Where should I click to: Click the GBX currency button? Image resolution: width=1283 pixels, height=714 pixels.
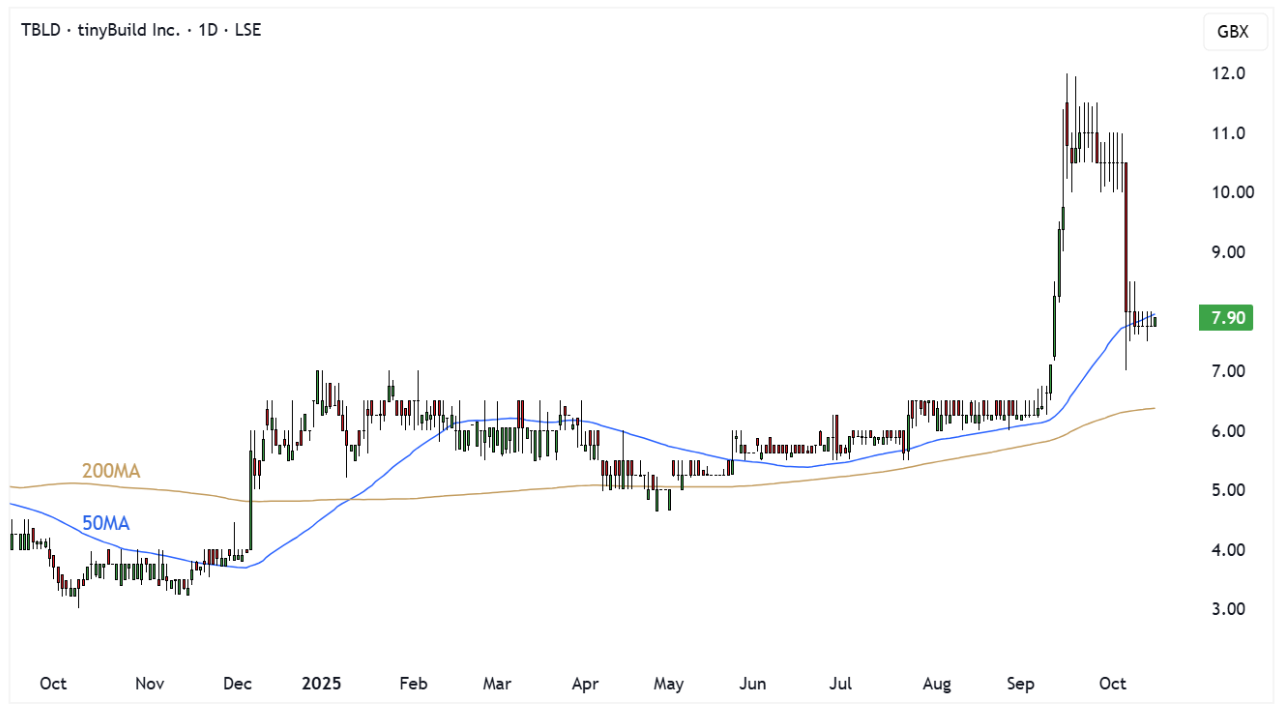coord(1232,31)
